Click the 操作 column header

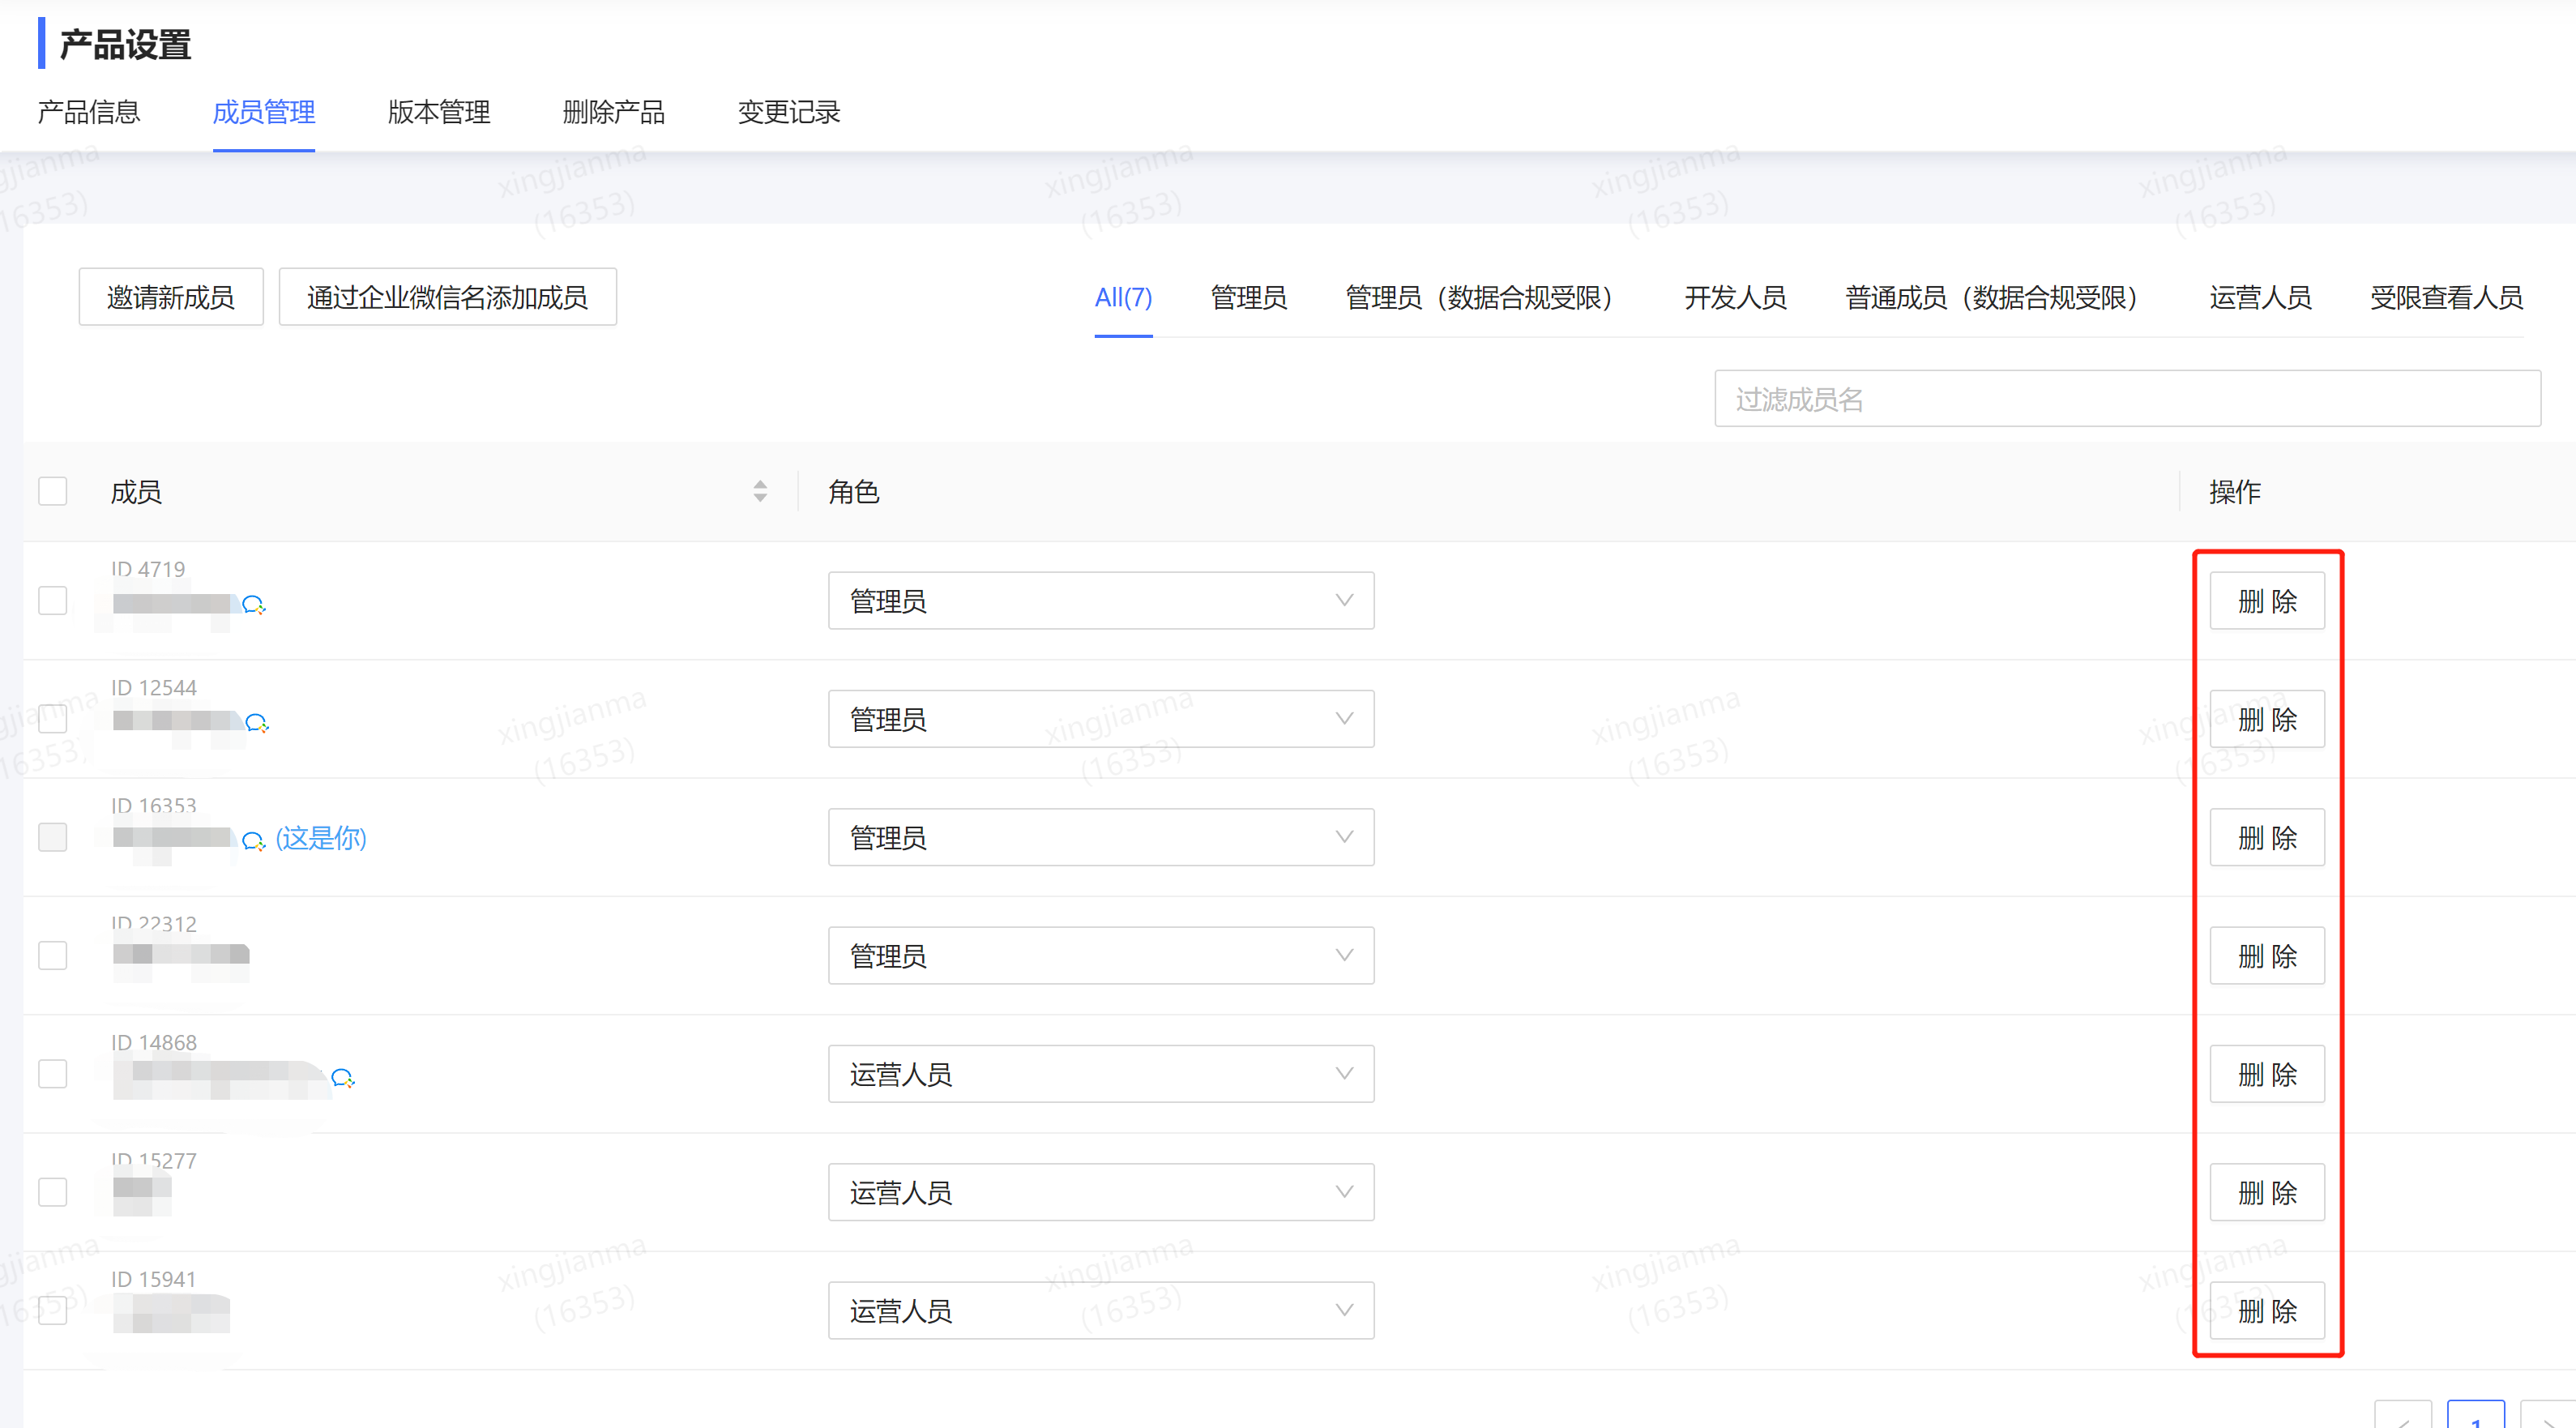click(2235, 491)
